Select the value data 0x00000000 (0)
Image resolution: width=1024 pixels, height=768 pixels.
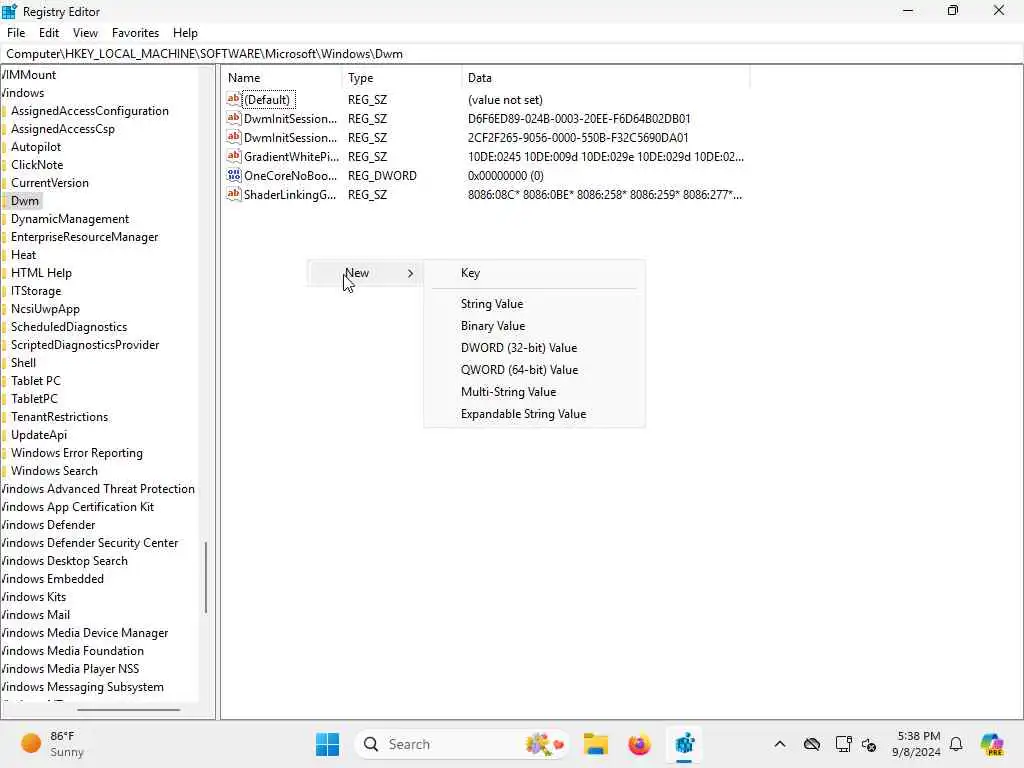click(505, 176)
